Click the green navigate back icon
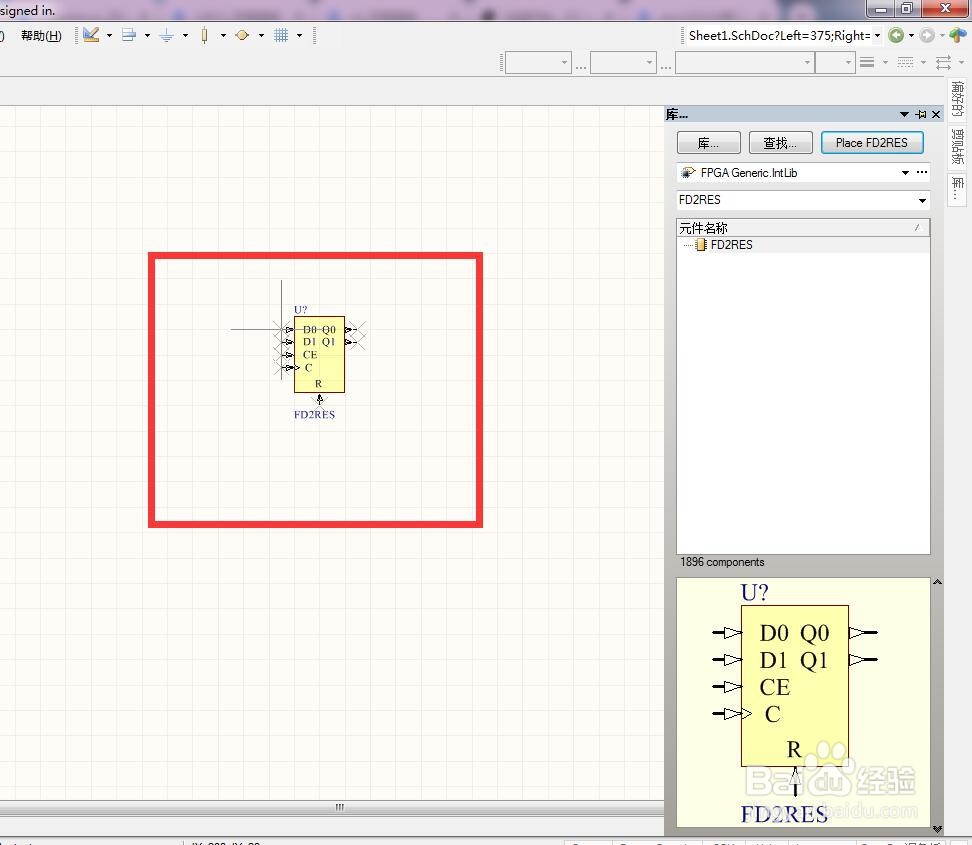The image size is (972, 845). (x=896, y=35)
